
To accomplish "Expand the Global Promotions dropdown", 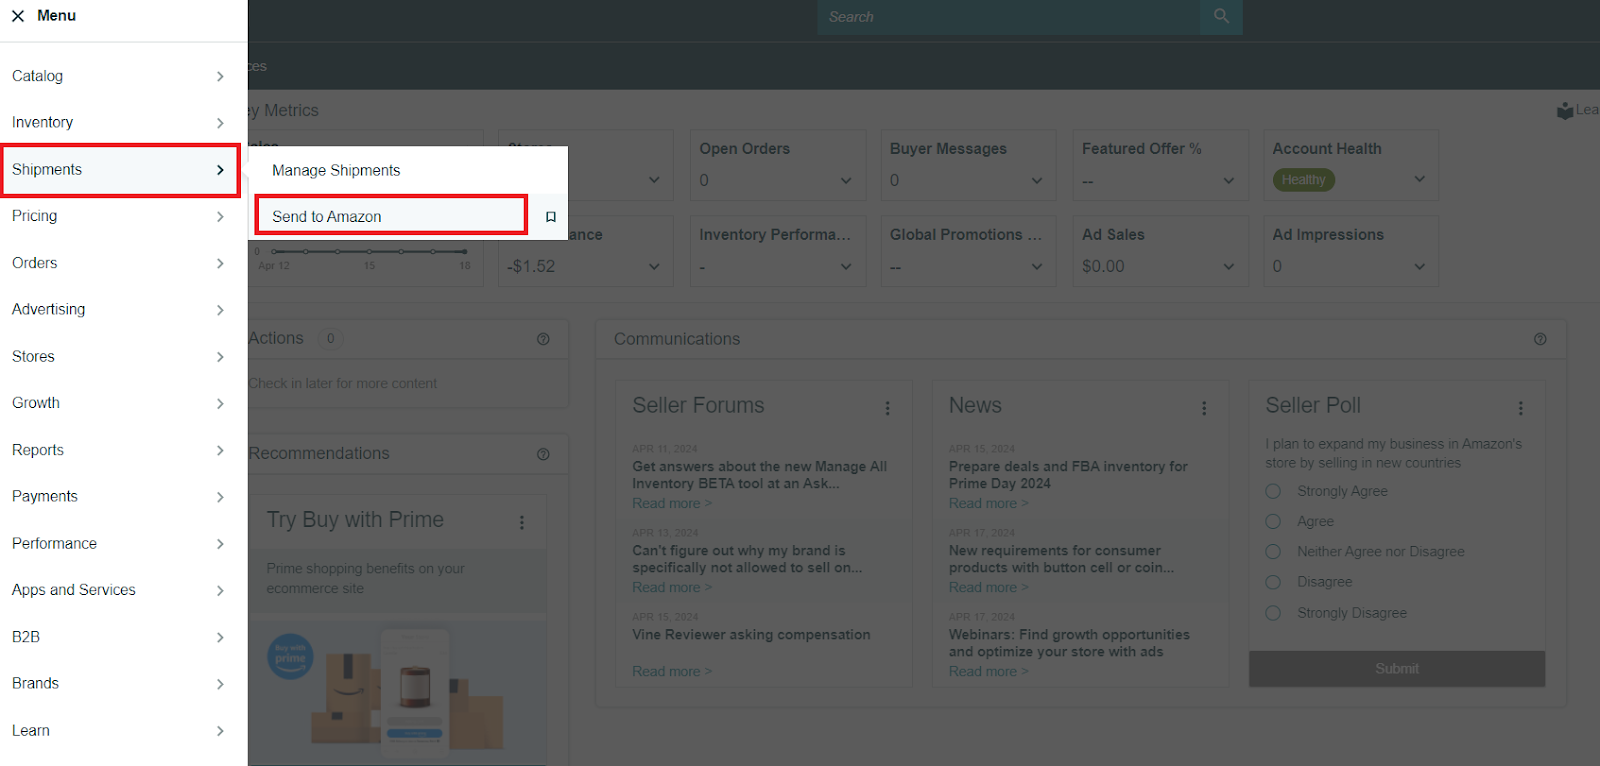I will click(1037, 267).
